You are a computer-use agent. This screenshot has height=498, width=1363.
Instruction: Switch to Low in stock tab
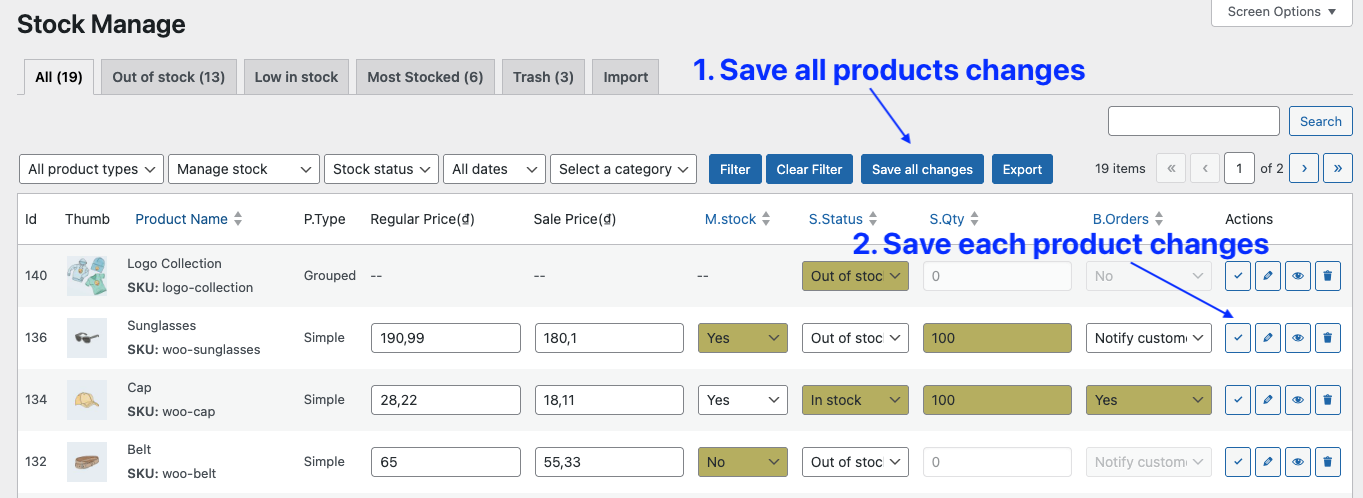296,77
